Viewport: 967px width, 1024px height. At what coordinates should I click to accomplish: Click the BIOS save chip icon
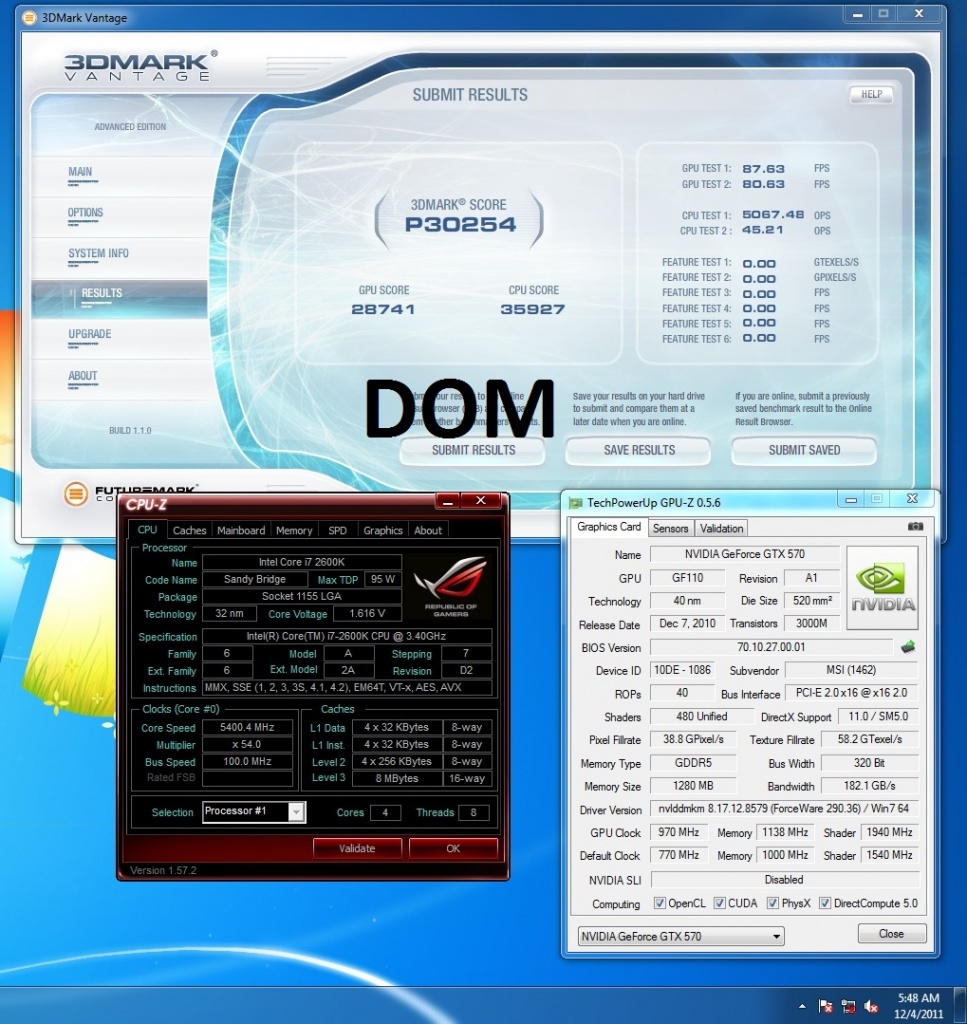(x=908, y=648)
